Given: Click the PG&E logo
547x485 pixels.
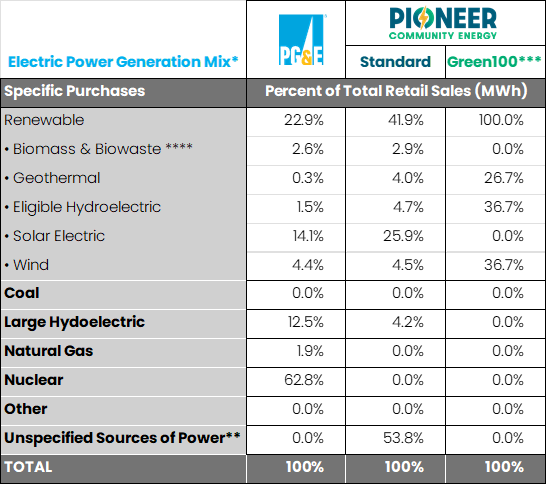Looking at the screenshot, I should pyautogui.click(x=302, y=40).
